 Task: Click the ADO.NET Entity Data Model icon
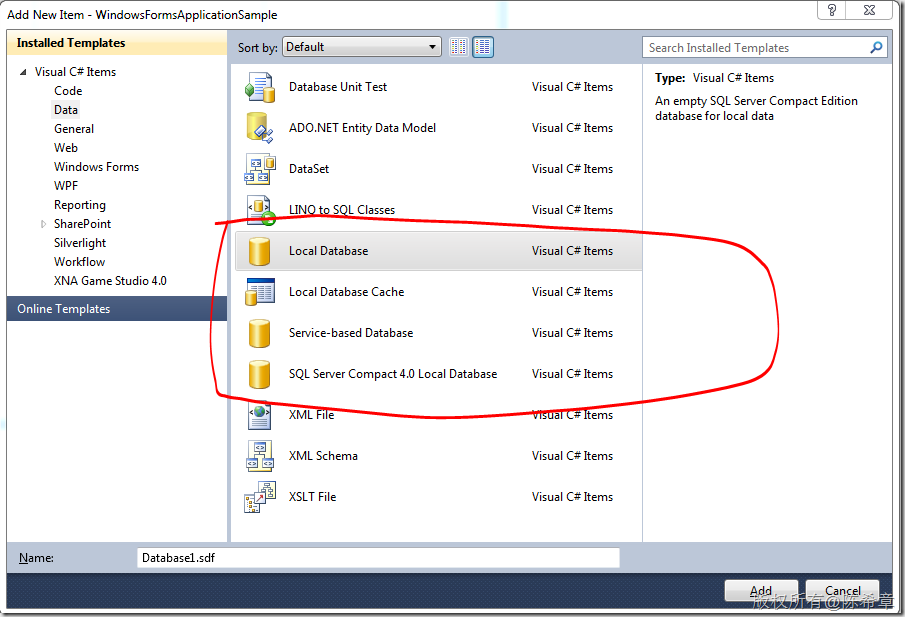pos(260,128)
